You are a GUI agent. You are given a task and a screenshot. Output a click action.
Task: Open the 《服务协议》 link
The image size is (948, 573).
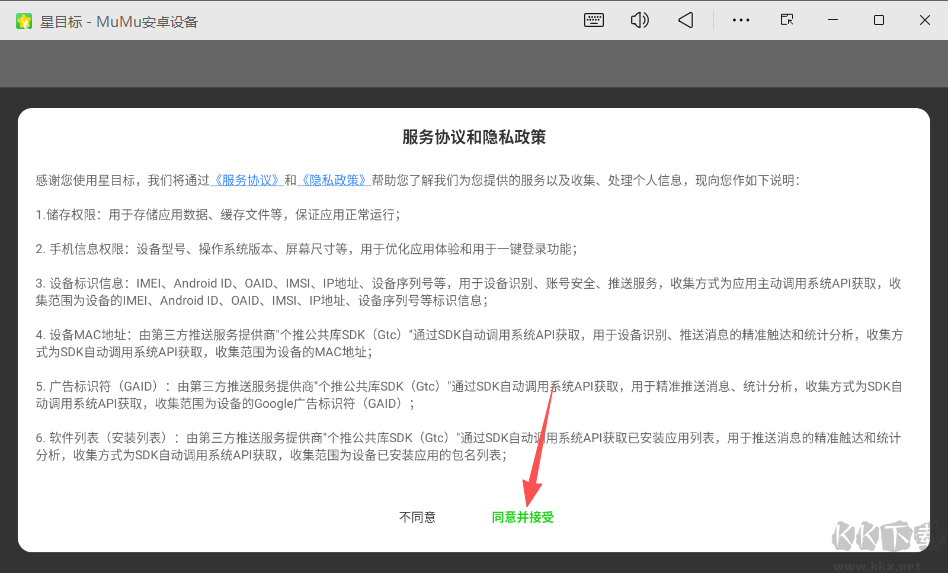[248, 181]
